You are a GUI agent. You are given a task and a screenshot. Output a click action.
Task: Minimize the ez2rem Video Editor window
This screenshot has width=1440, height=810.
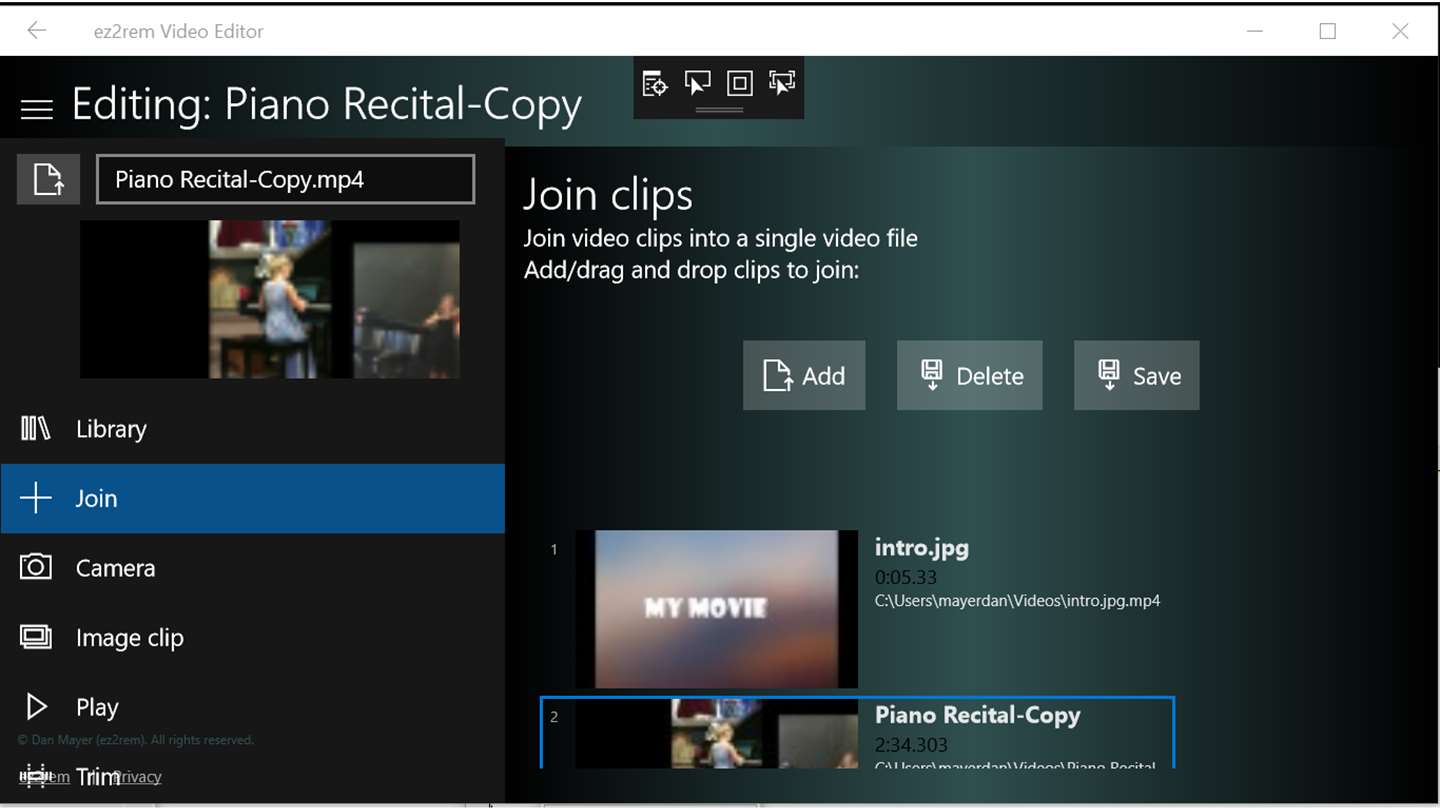coord(1255,31)
